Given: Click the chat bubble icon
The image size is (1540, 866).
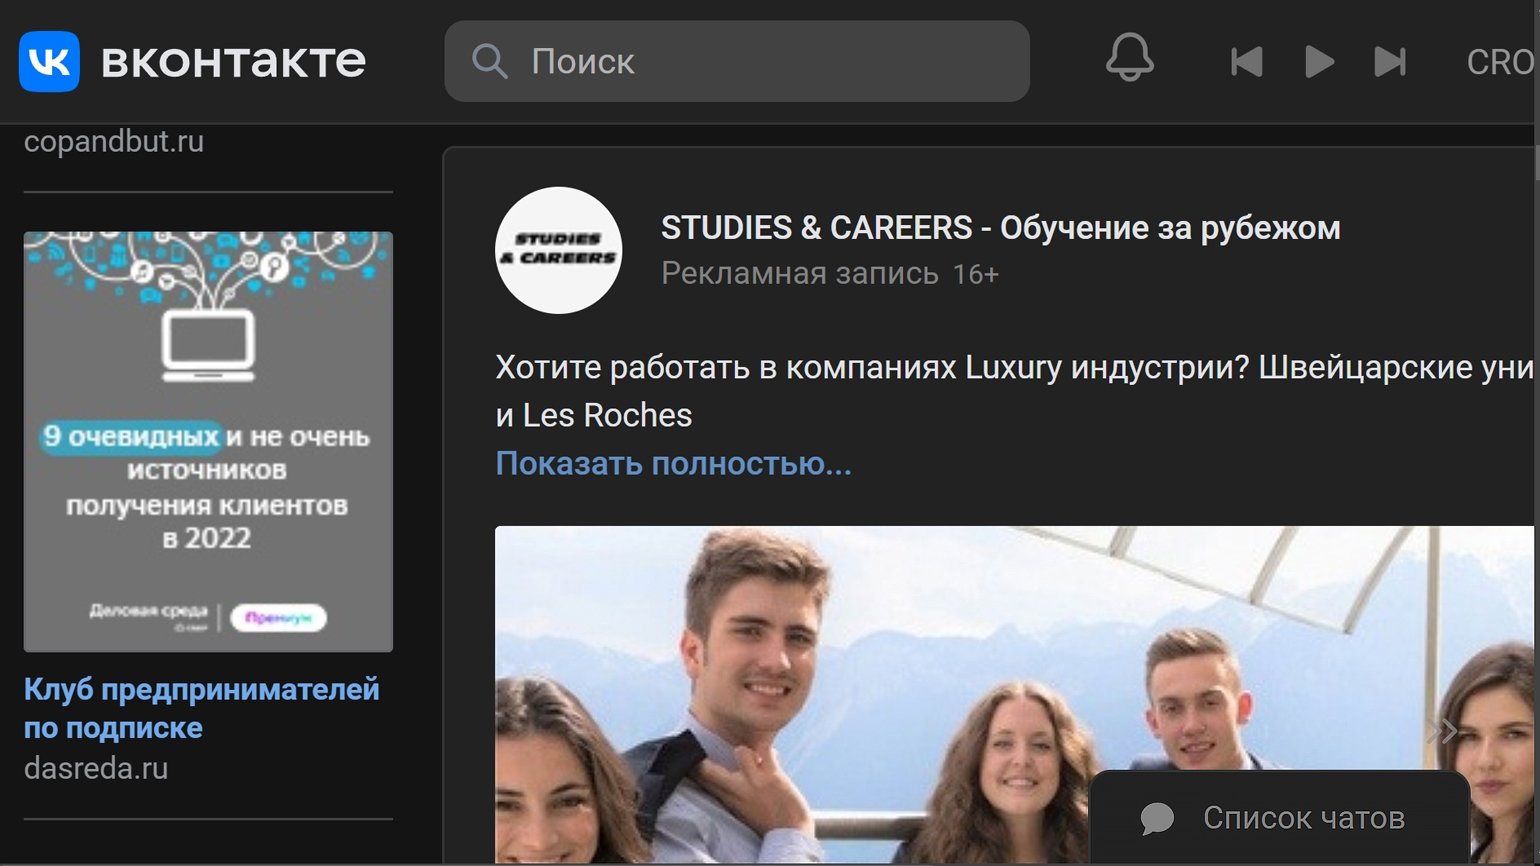Looking at the screenshot, I should [x=1157, y=818].
